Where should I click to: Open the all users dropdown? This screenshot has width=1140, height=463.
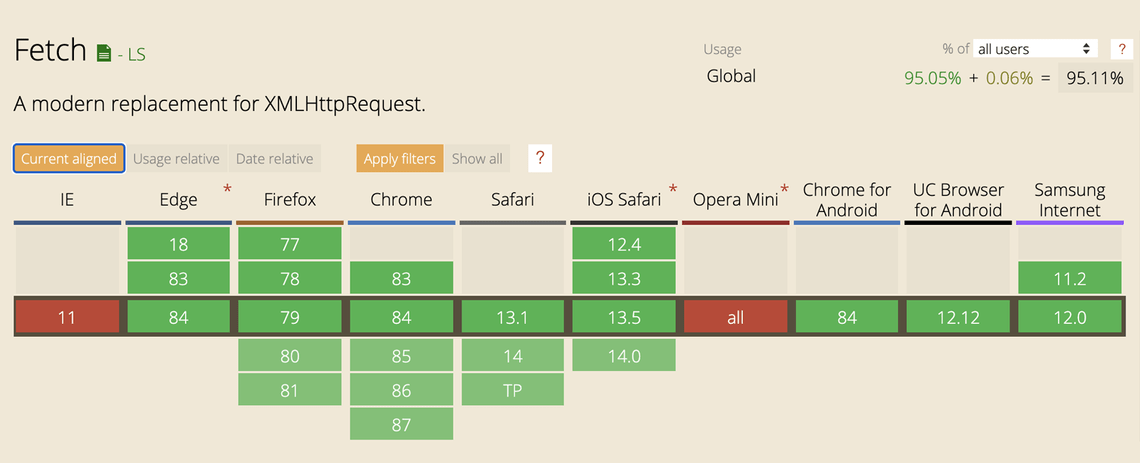(x=1035, y=49)
